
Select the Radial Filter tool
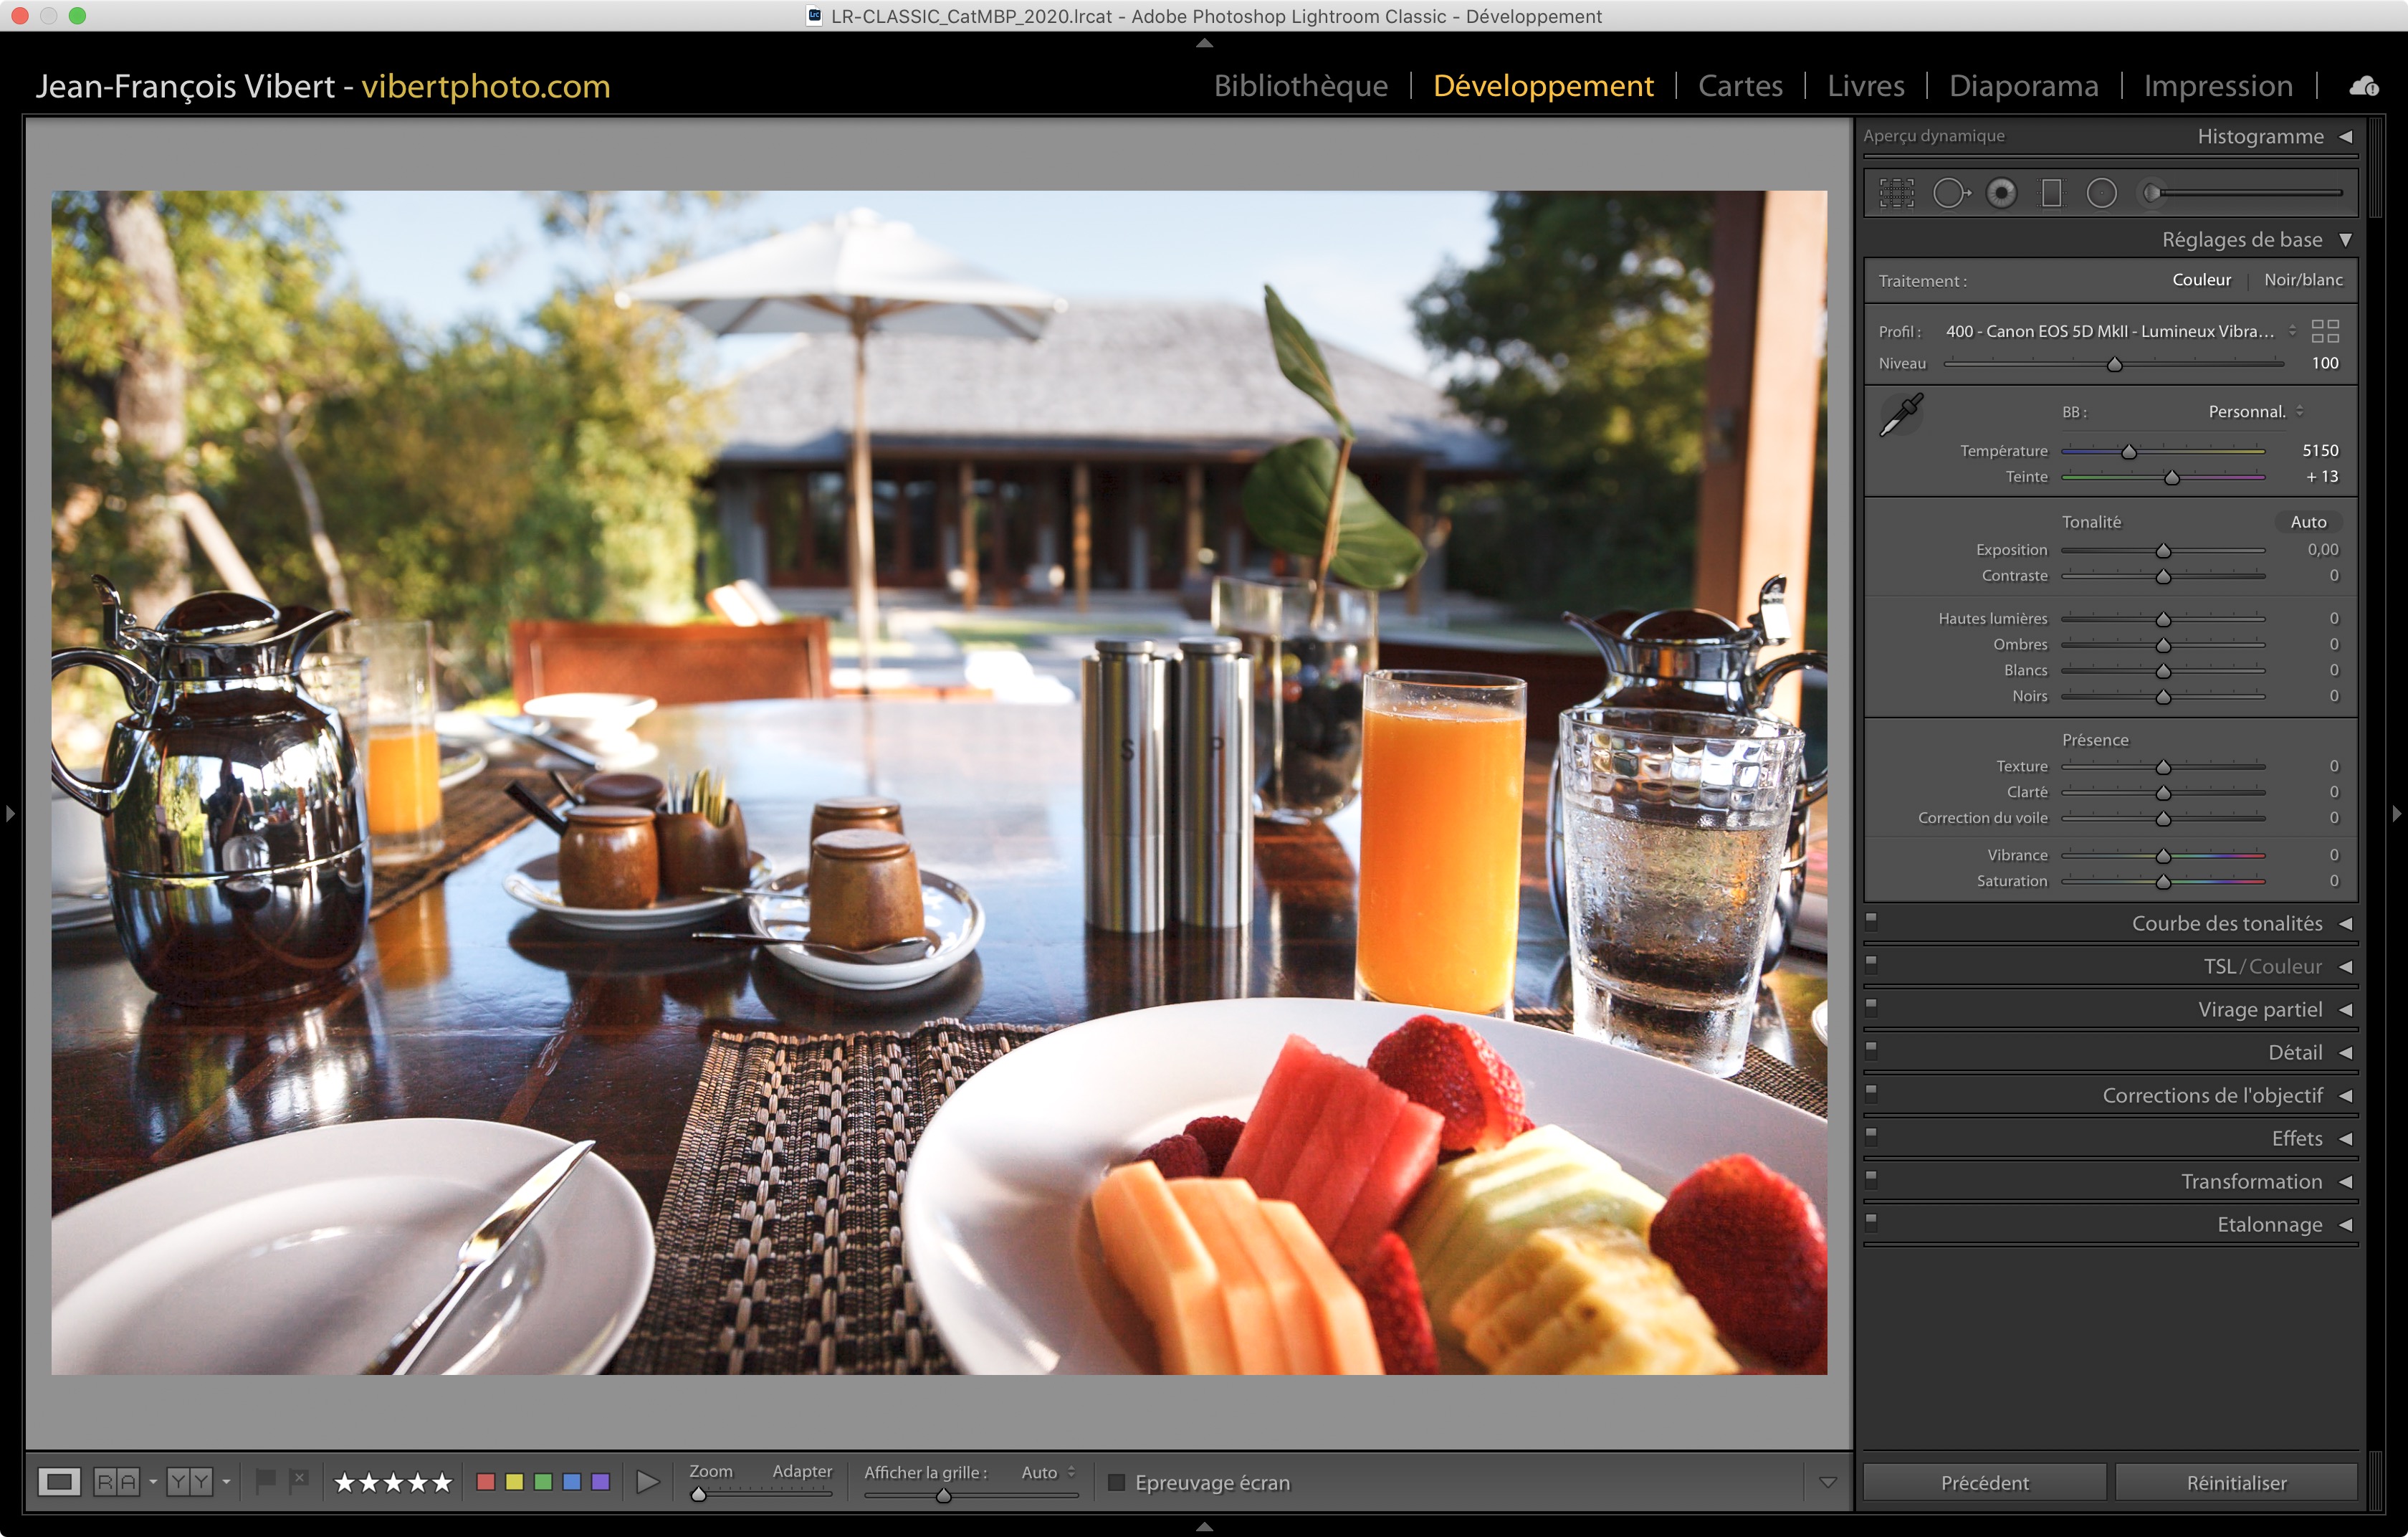tap(2101, 193)
